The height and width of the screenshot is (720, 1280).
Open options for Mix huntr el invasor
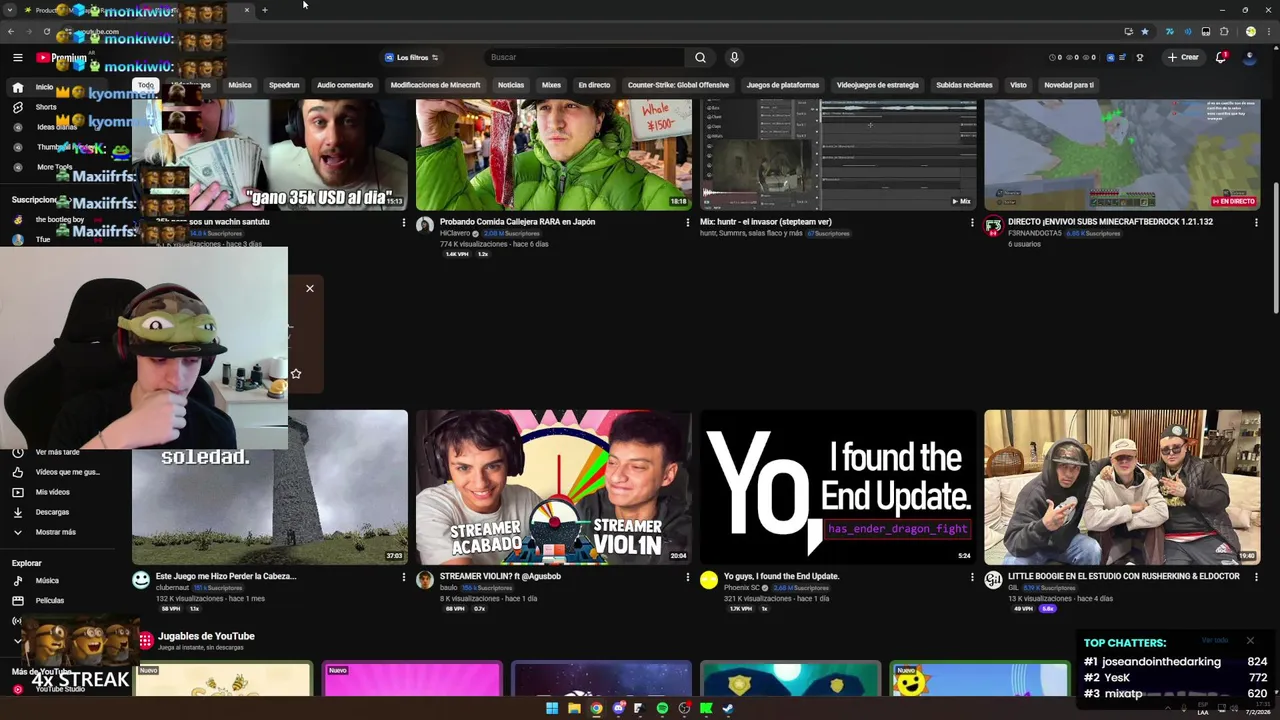click(971, 222)
